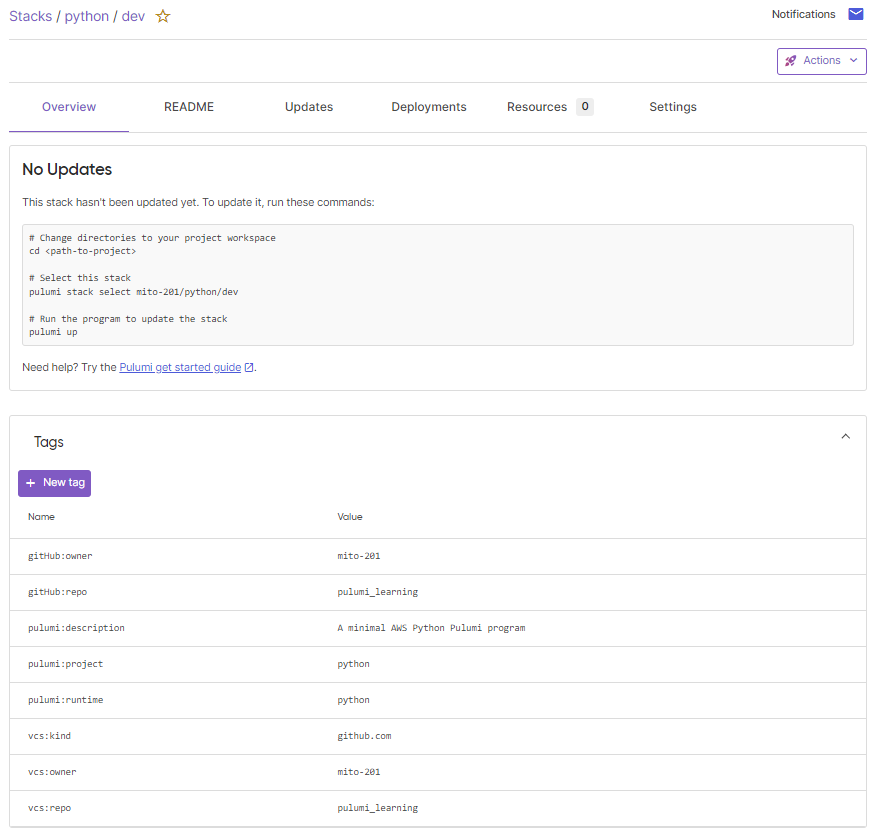The image size is (883, 839).
Task: Open the Pulumi get started guide link
Action: point(180,368)
